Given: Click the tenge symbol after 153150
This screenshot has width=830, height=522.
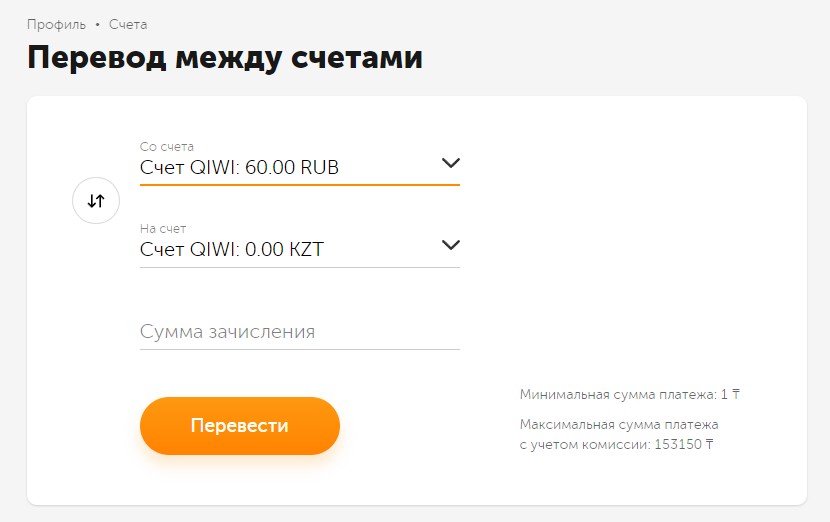Looking at the screenshot, I should click(710, 445).
